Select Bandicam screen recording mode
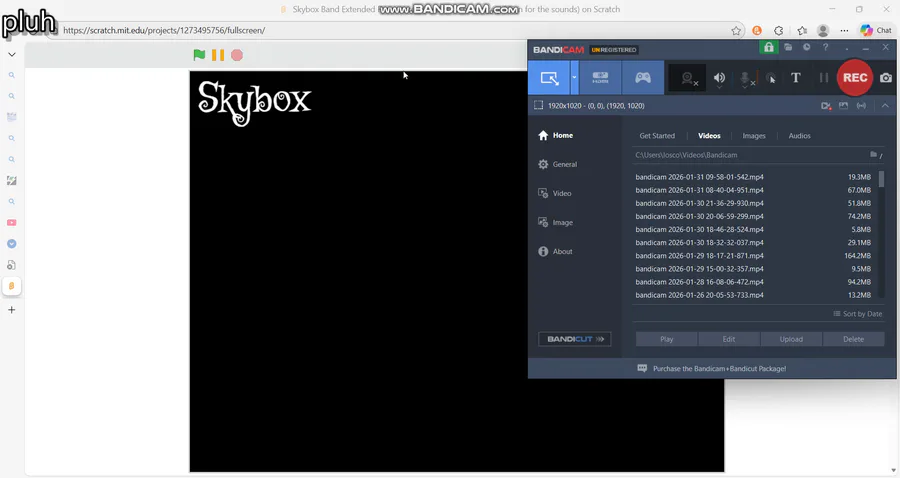The image size is (900, 478). [x=549, y=78]
